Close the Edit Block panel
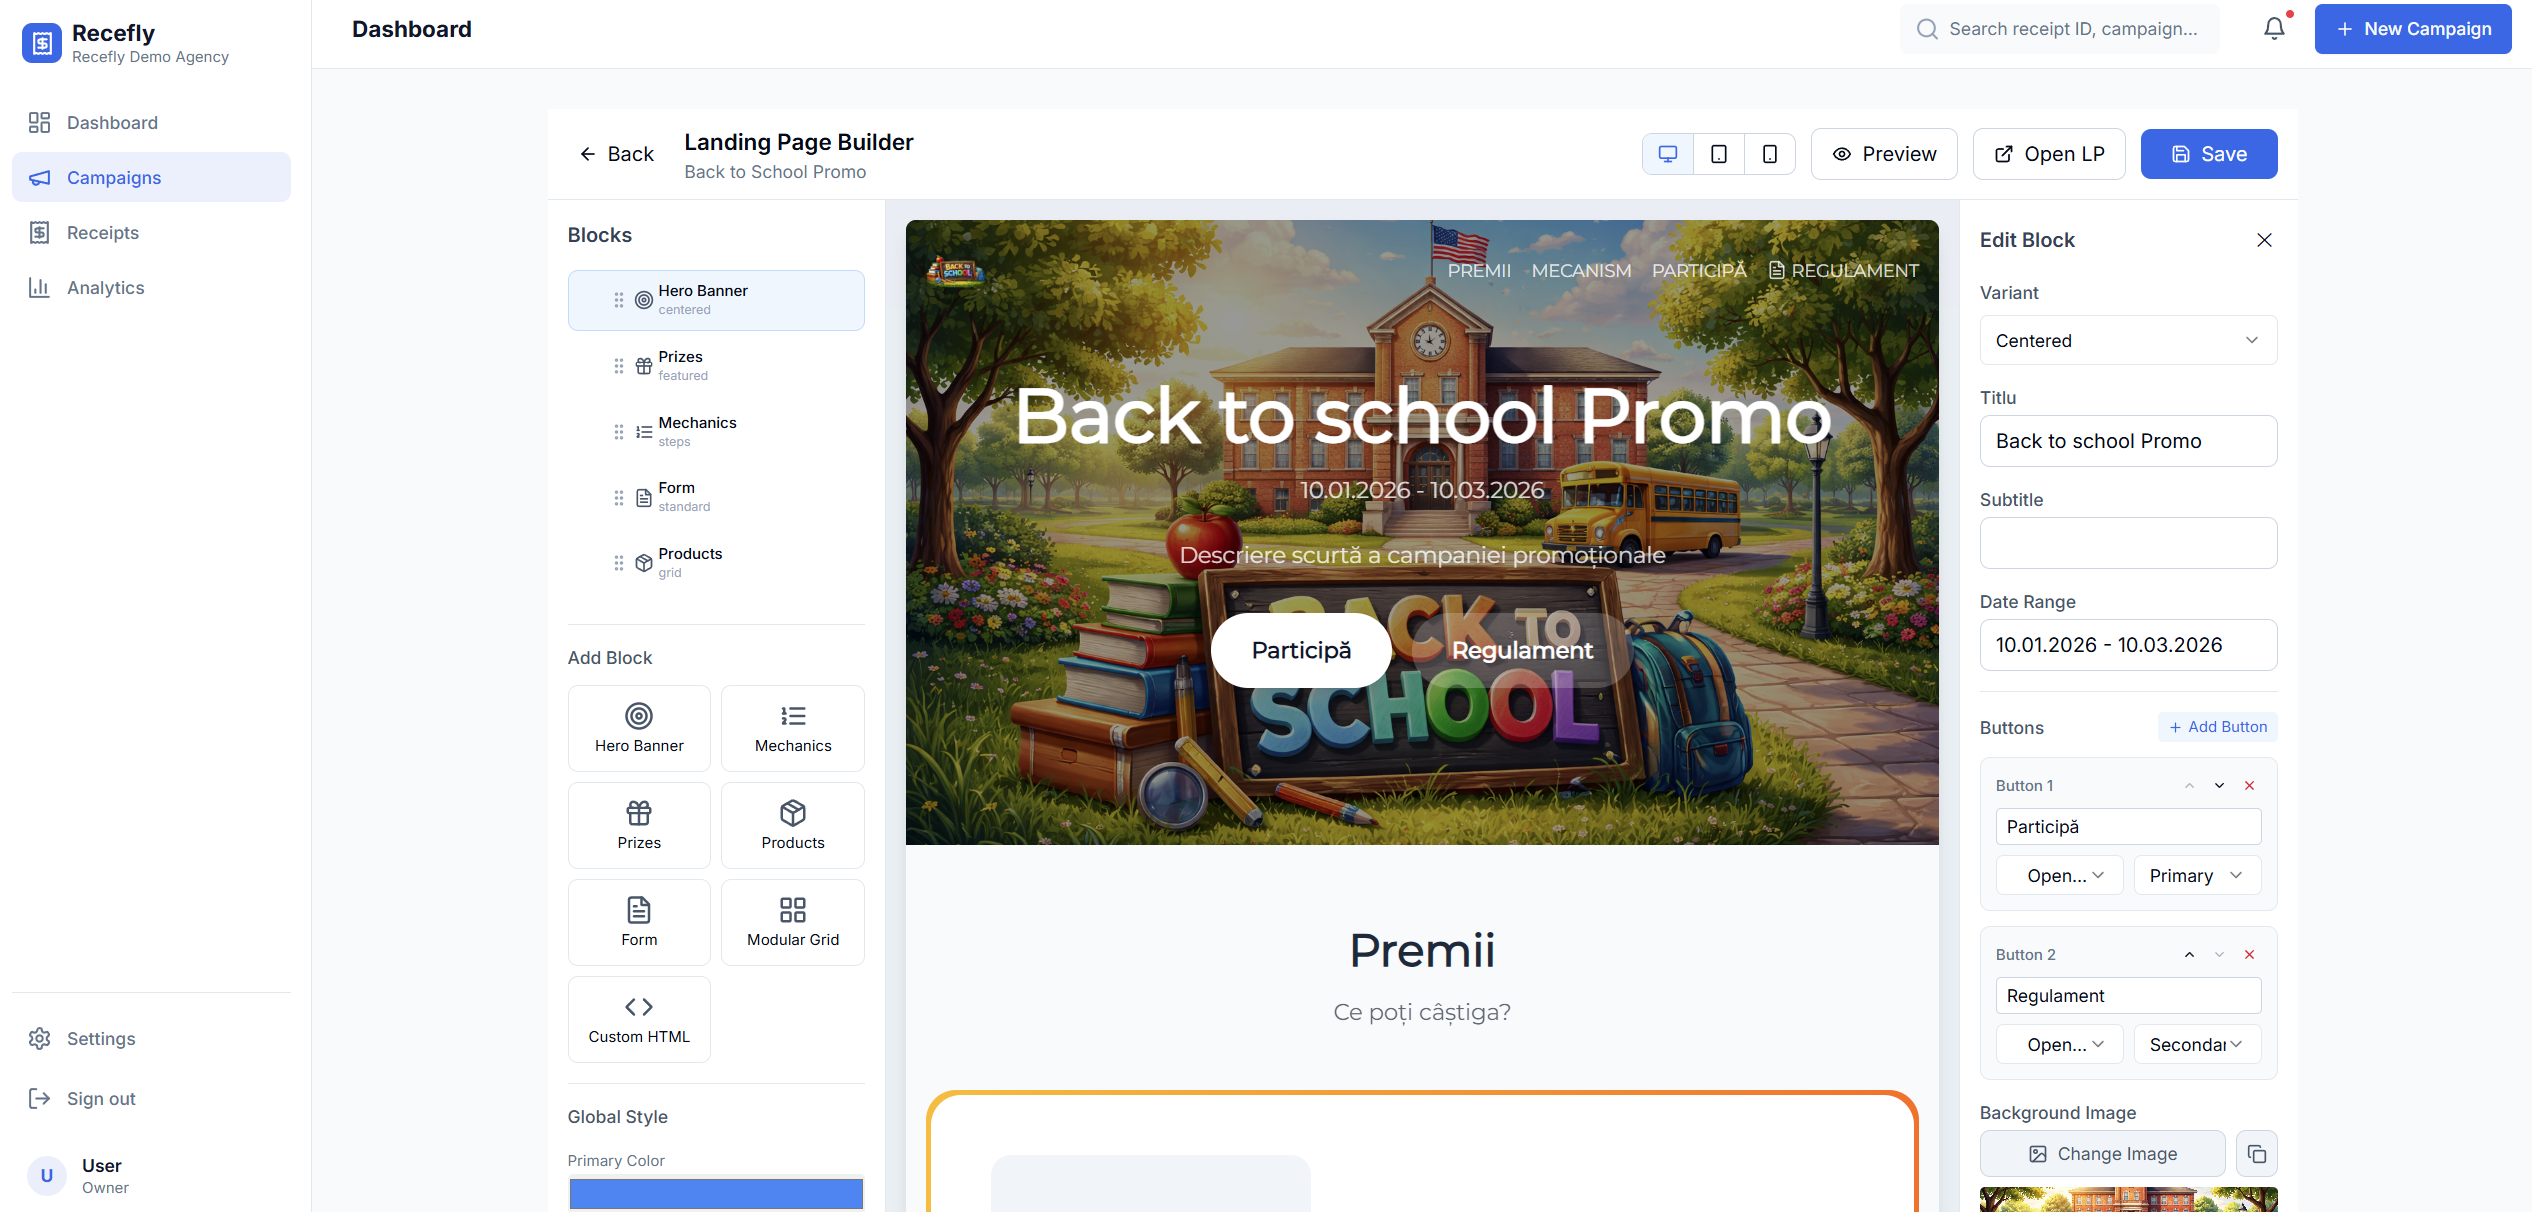This screenshot has height=1212, width=2532. pos(2265,240)
